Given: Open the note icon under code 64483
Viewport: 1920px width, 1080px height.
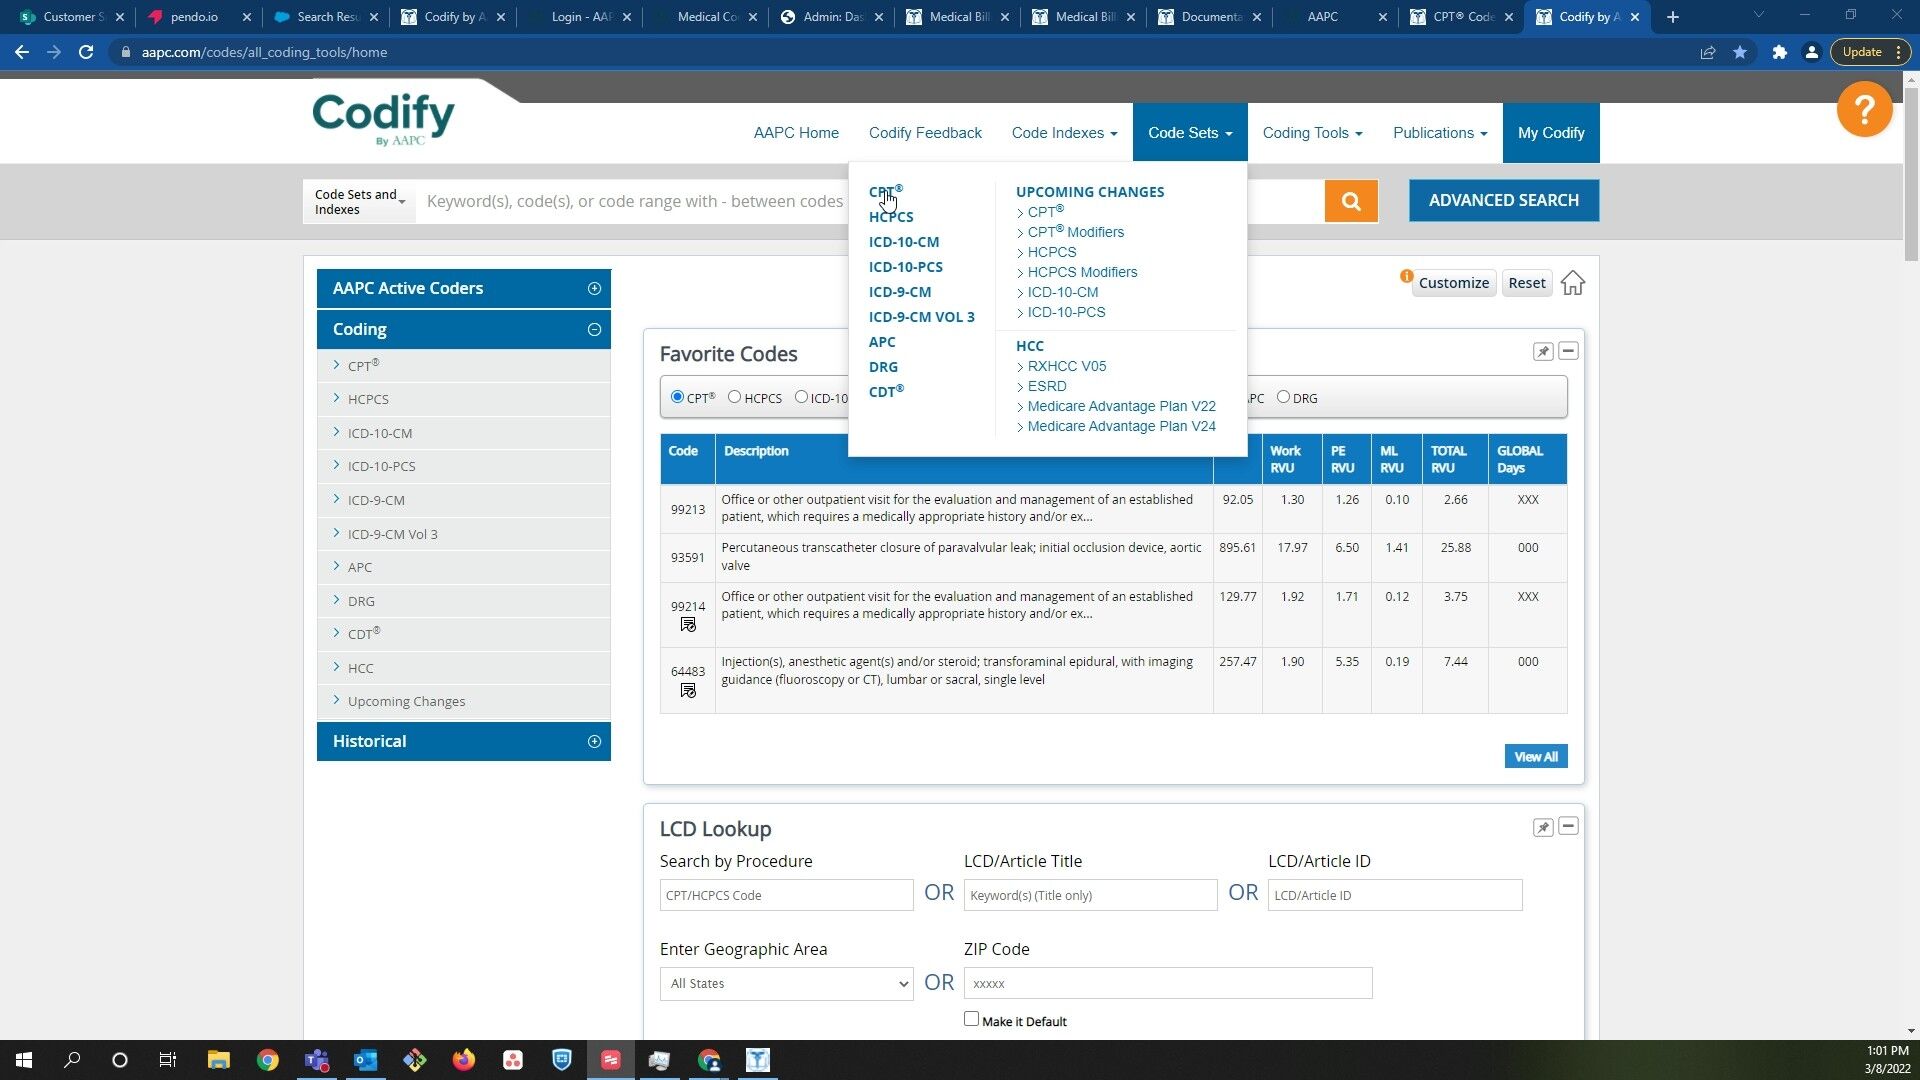Looking at the screenshot, I should [688, 691].
